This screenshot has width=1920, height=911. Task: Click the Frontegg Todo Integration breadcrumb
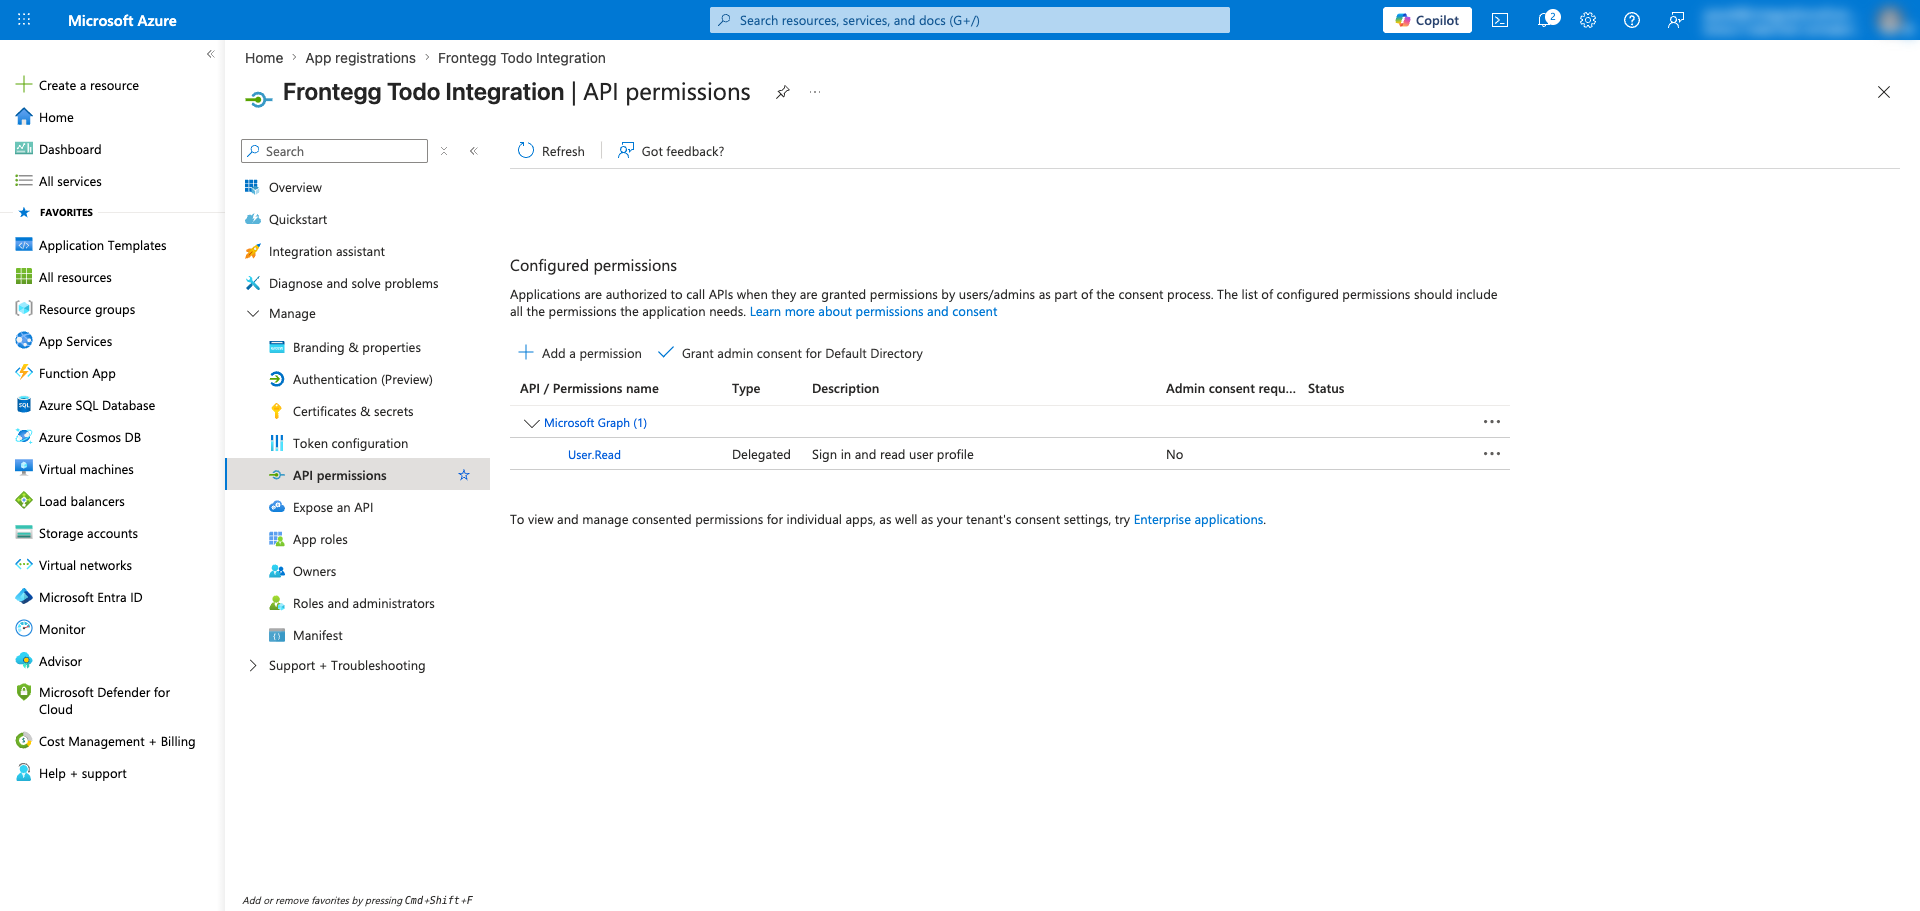pos(521,58)
